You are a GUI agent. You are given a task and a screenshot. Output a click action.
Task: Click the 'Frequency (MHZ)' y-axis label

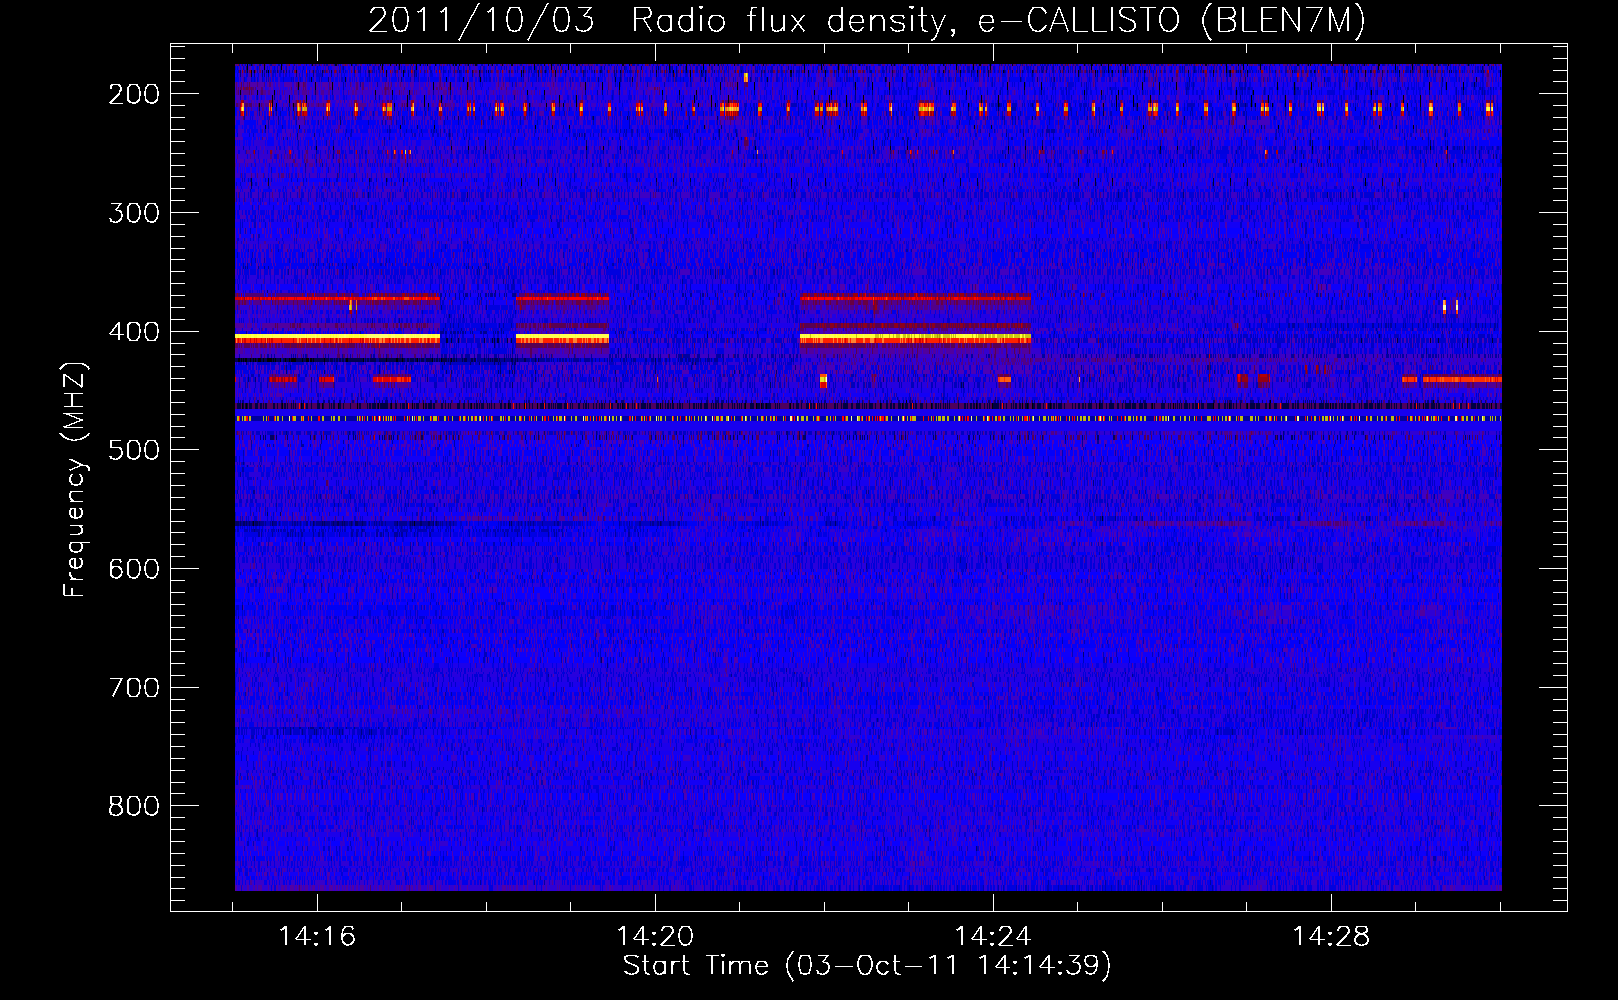[x=75, y=479]
